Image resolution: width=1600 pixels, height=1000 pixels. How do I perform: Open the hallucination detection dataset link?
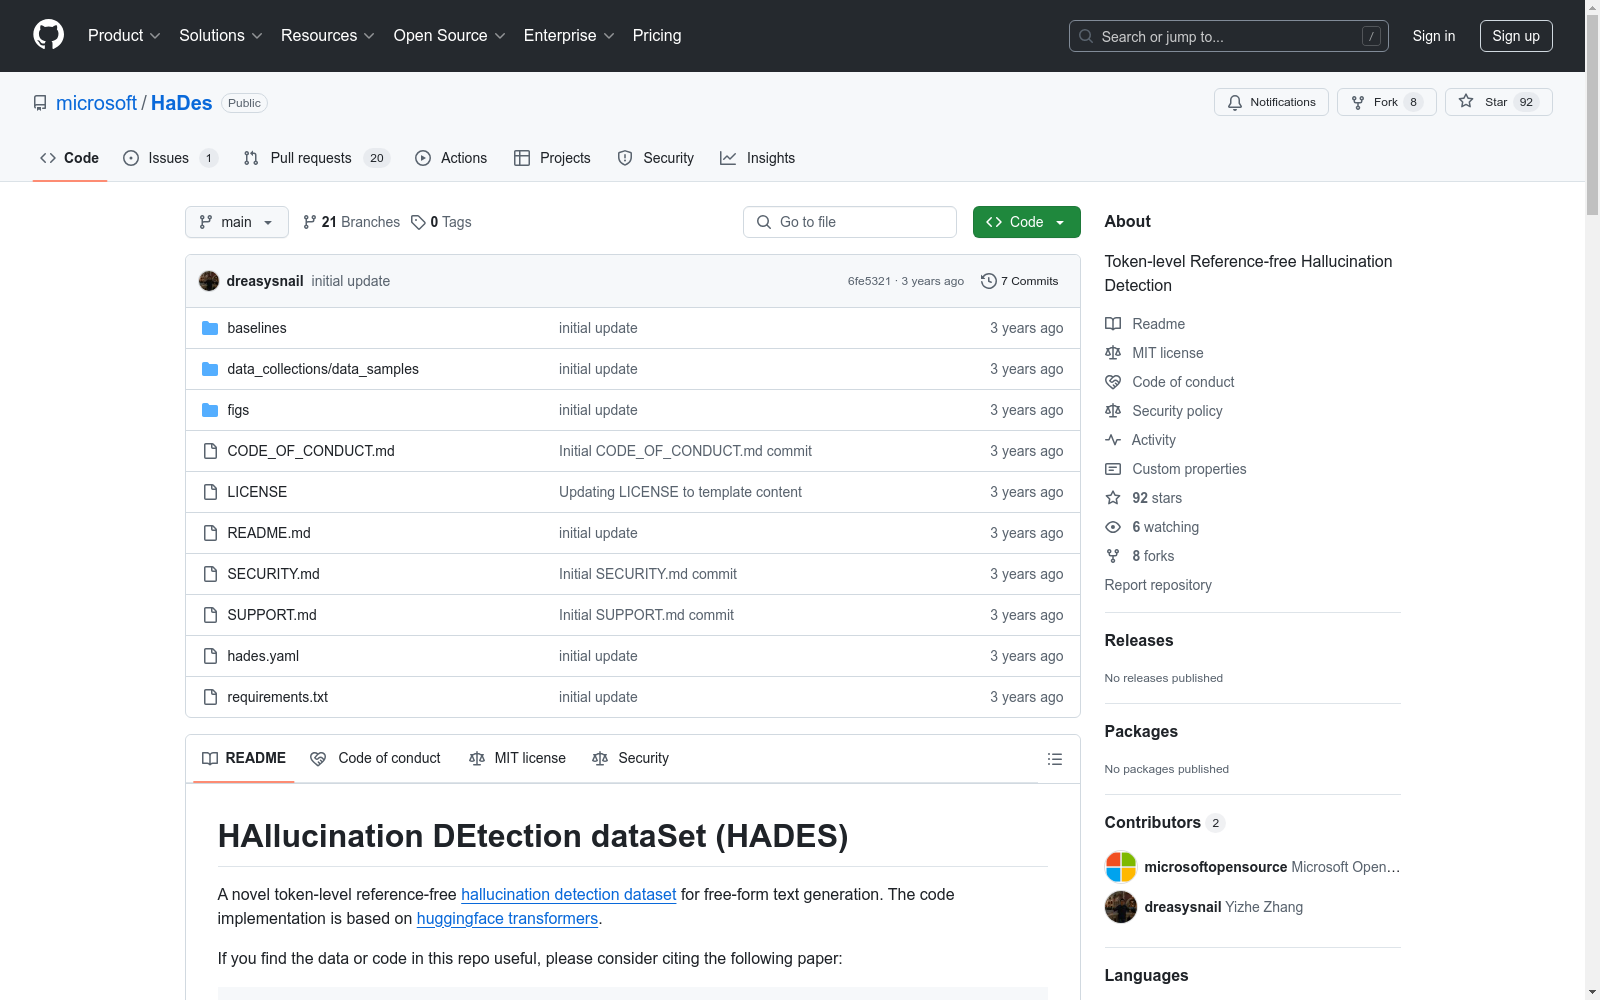tap(568, 894)
